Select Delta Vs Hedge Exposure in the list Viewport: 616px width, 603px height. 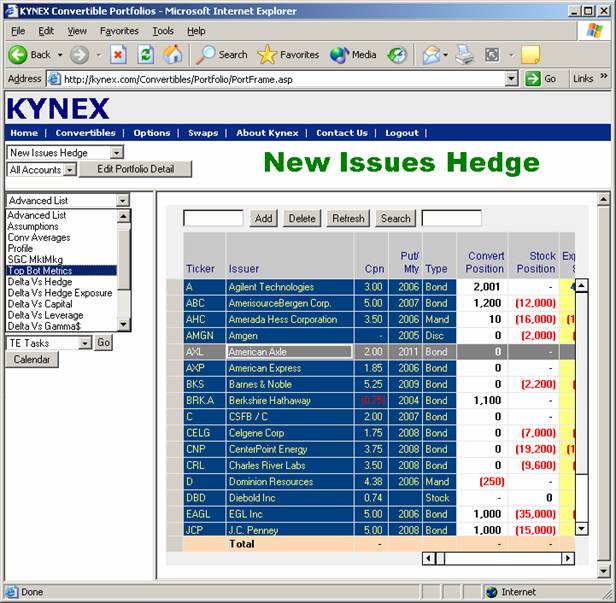(x=62, y=293)
